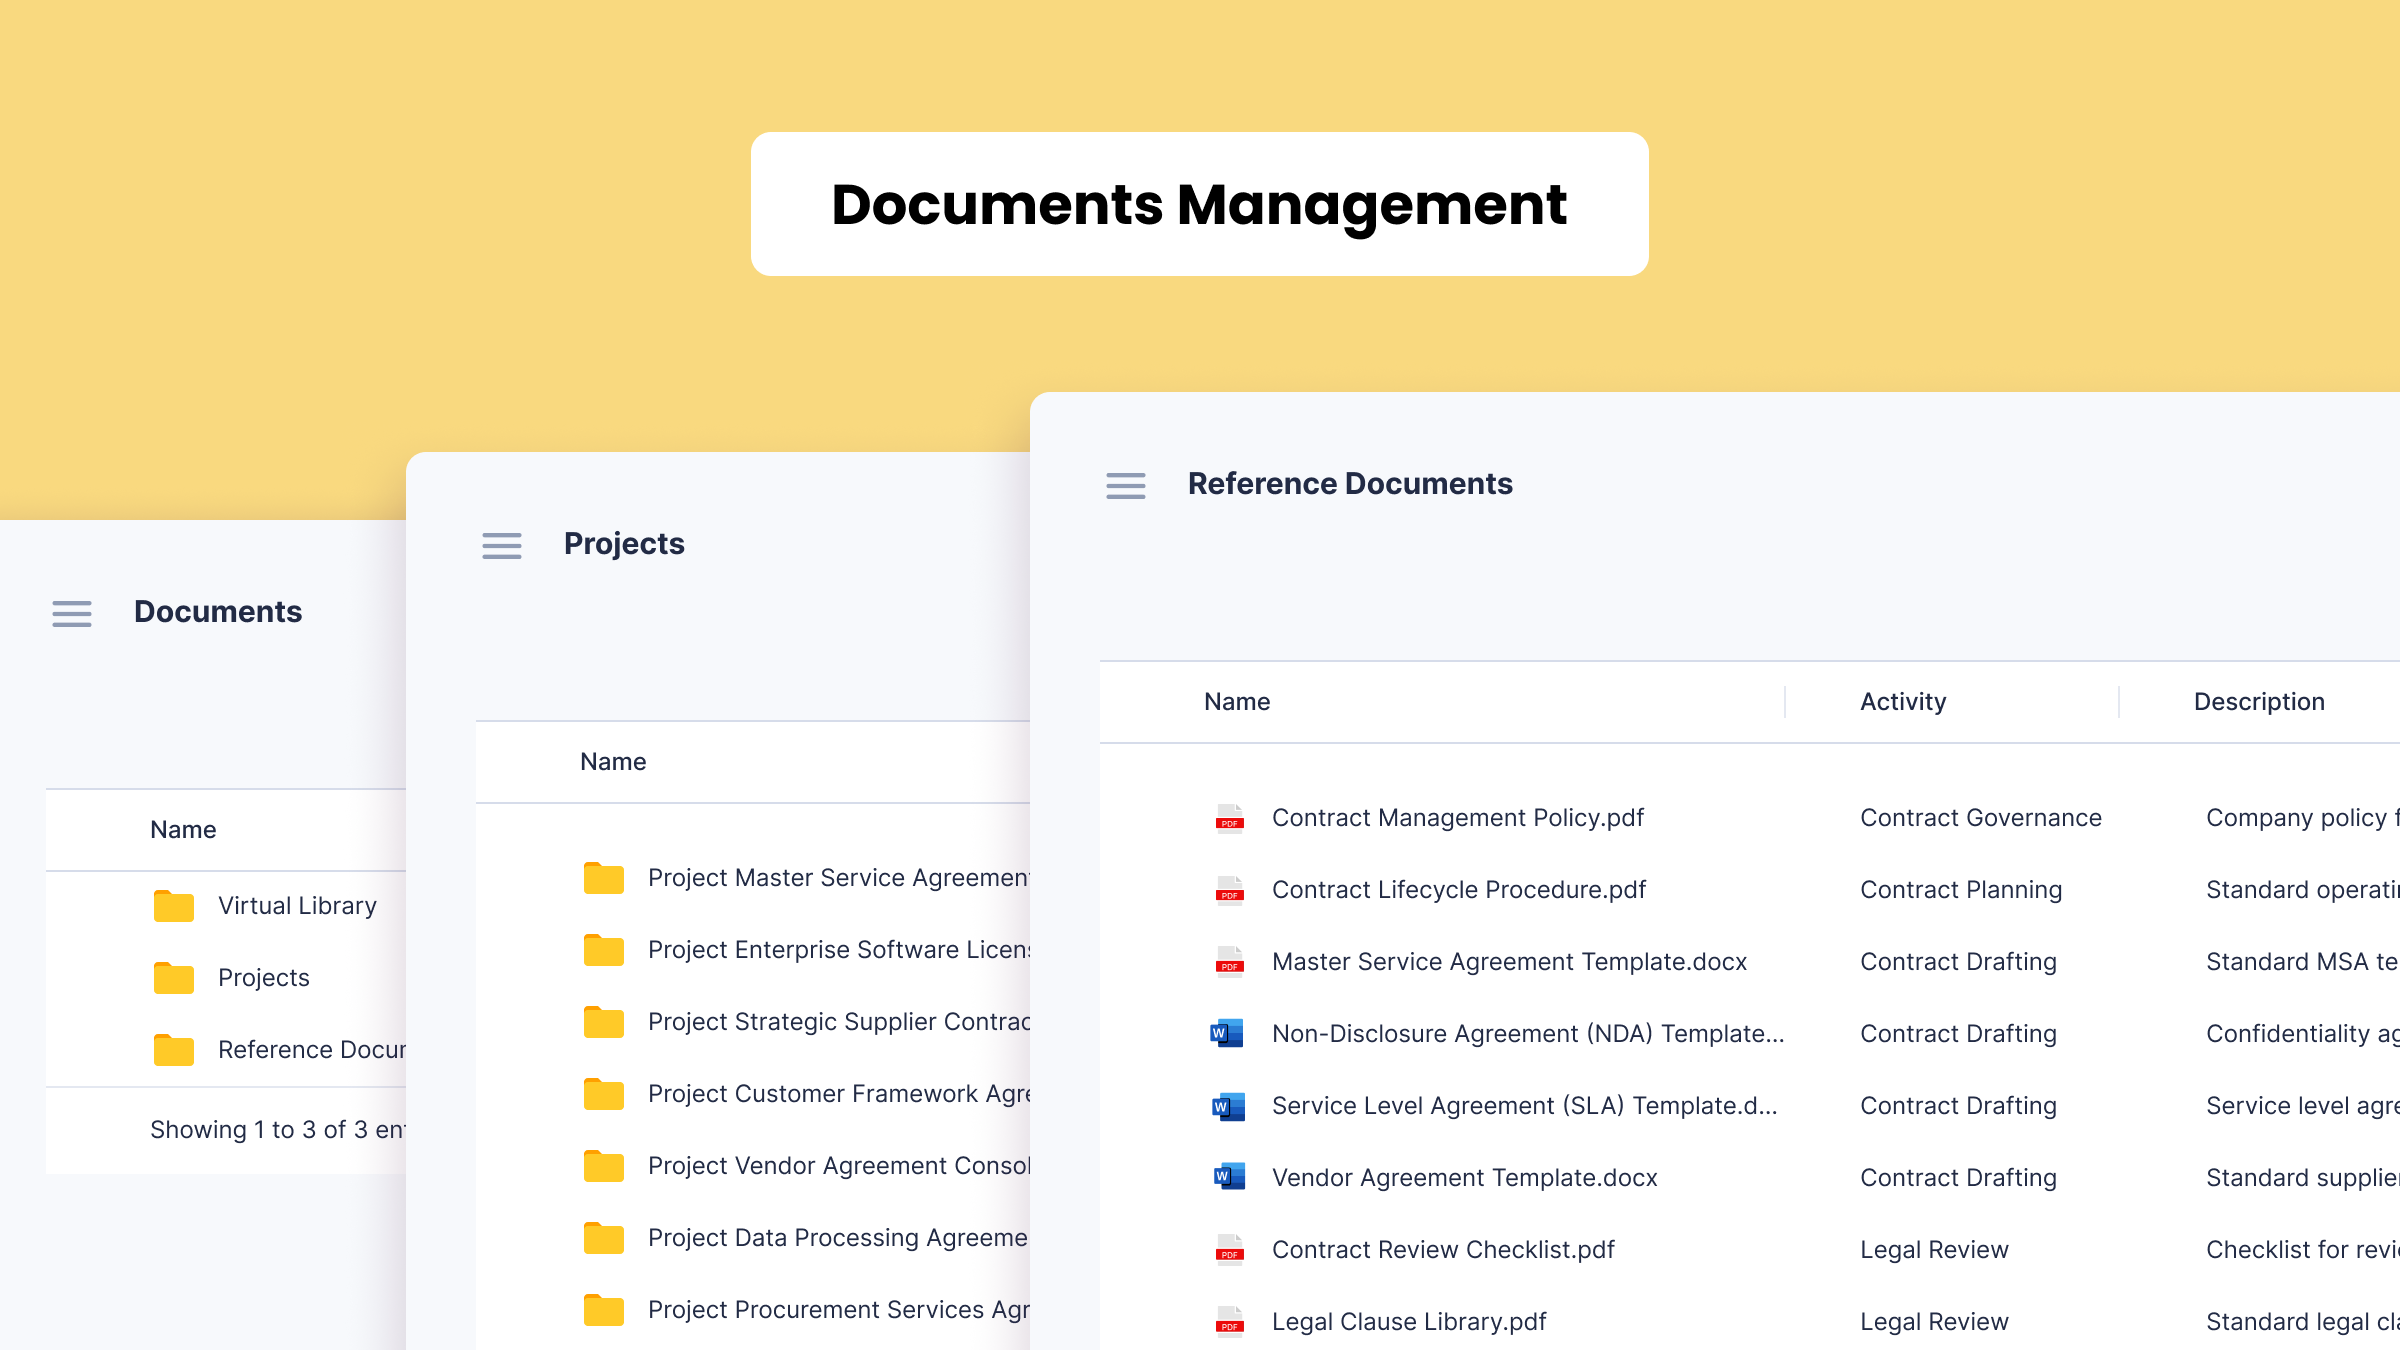Click file icon of Master Service Agreement Template.docx

[x=1229, y=962]
